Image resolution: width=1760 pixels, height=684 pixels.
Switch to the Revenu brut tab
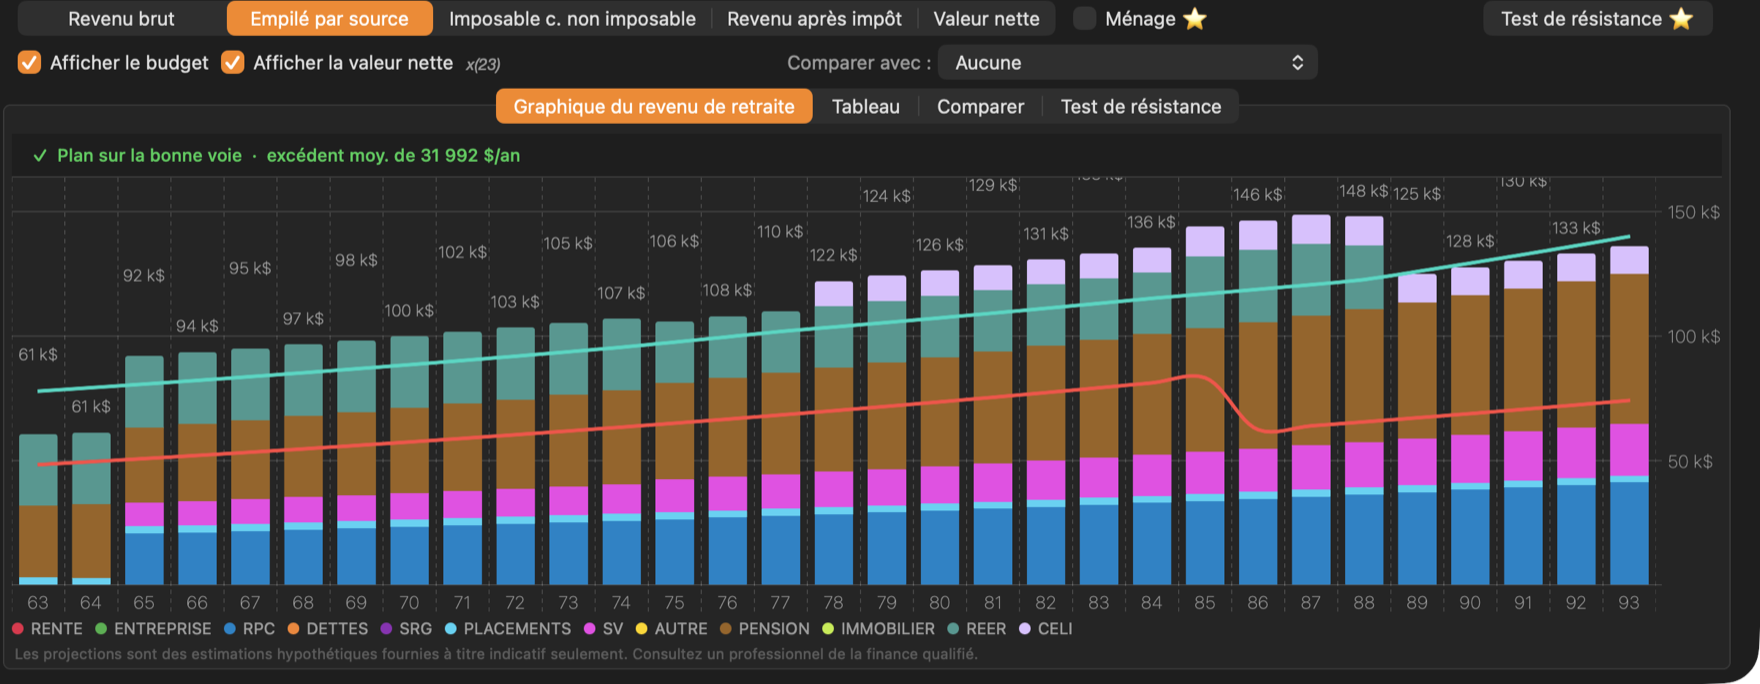121,19
